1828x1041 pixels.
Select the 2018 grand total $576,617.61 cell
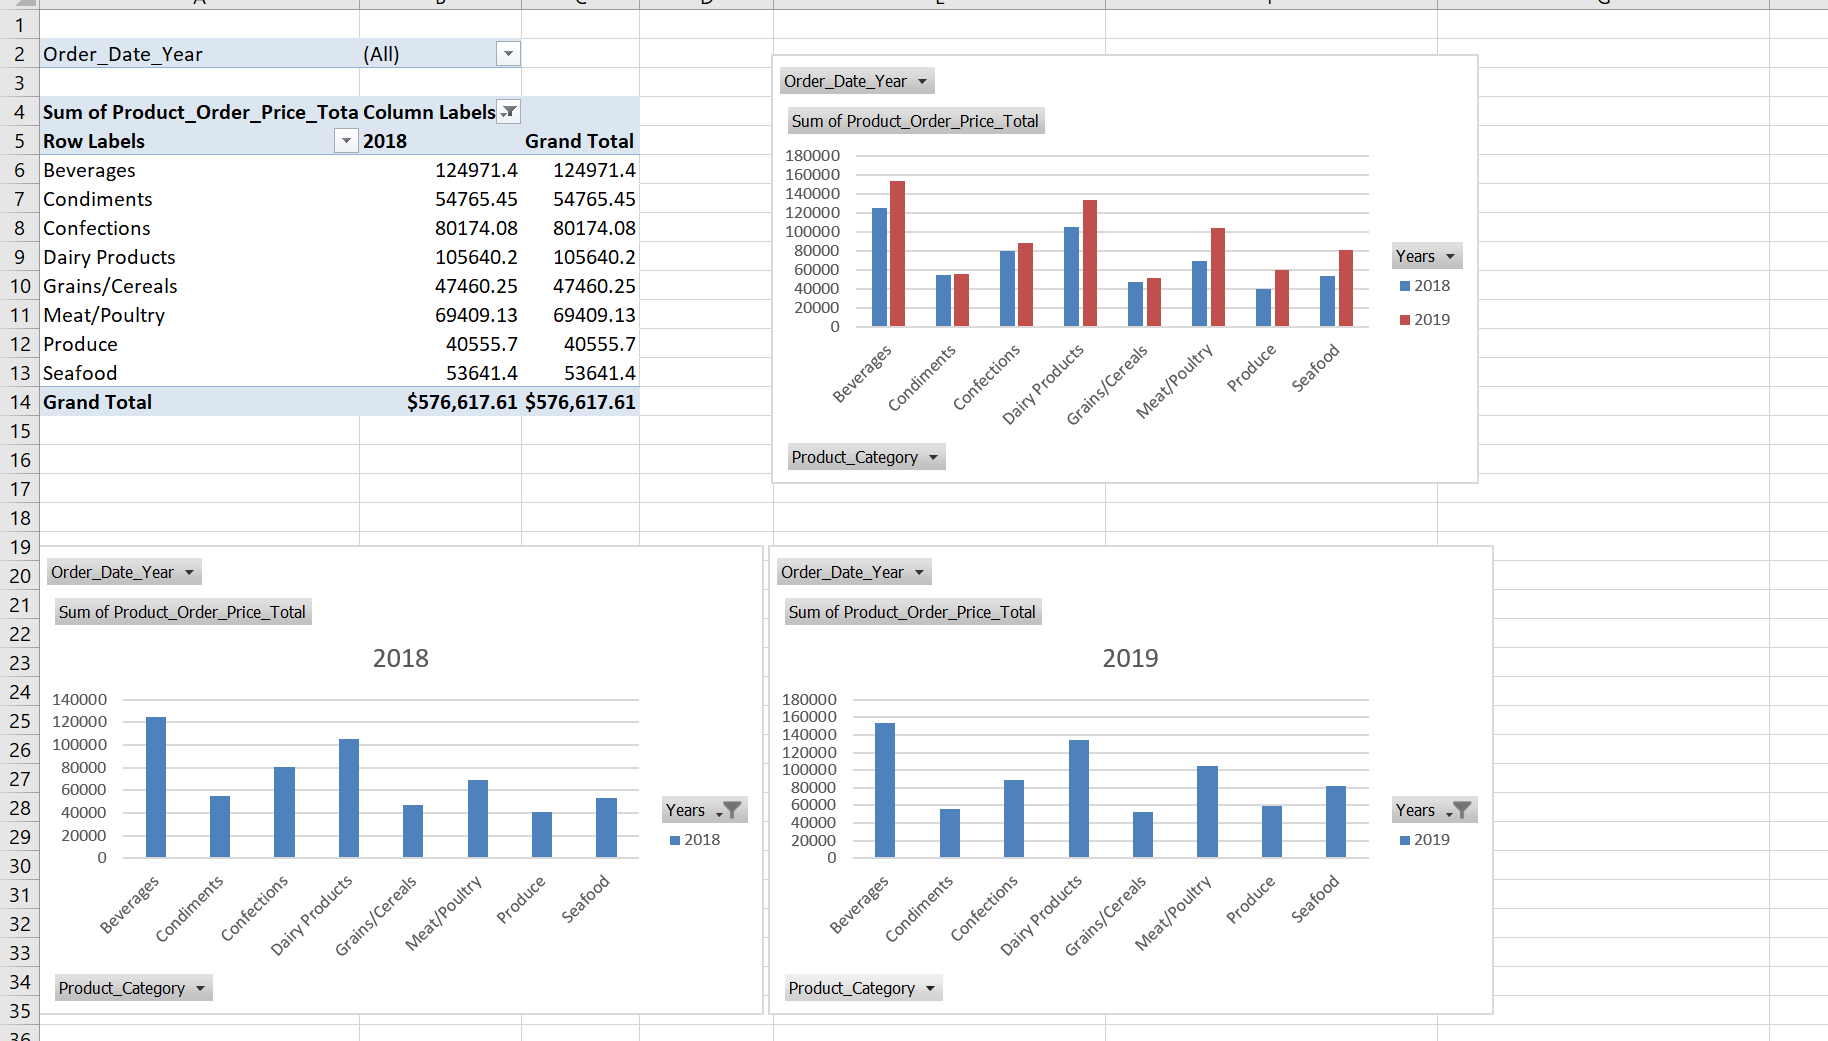(440, 402)
